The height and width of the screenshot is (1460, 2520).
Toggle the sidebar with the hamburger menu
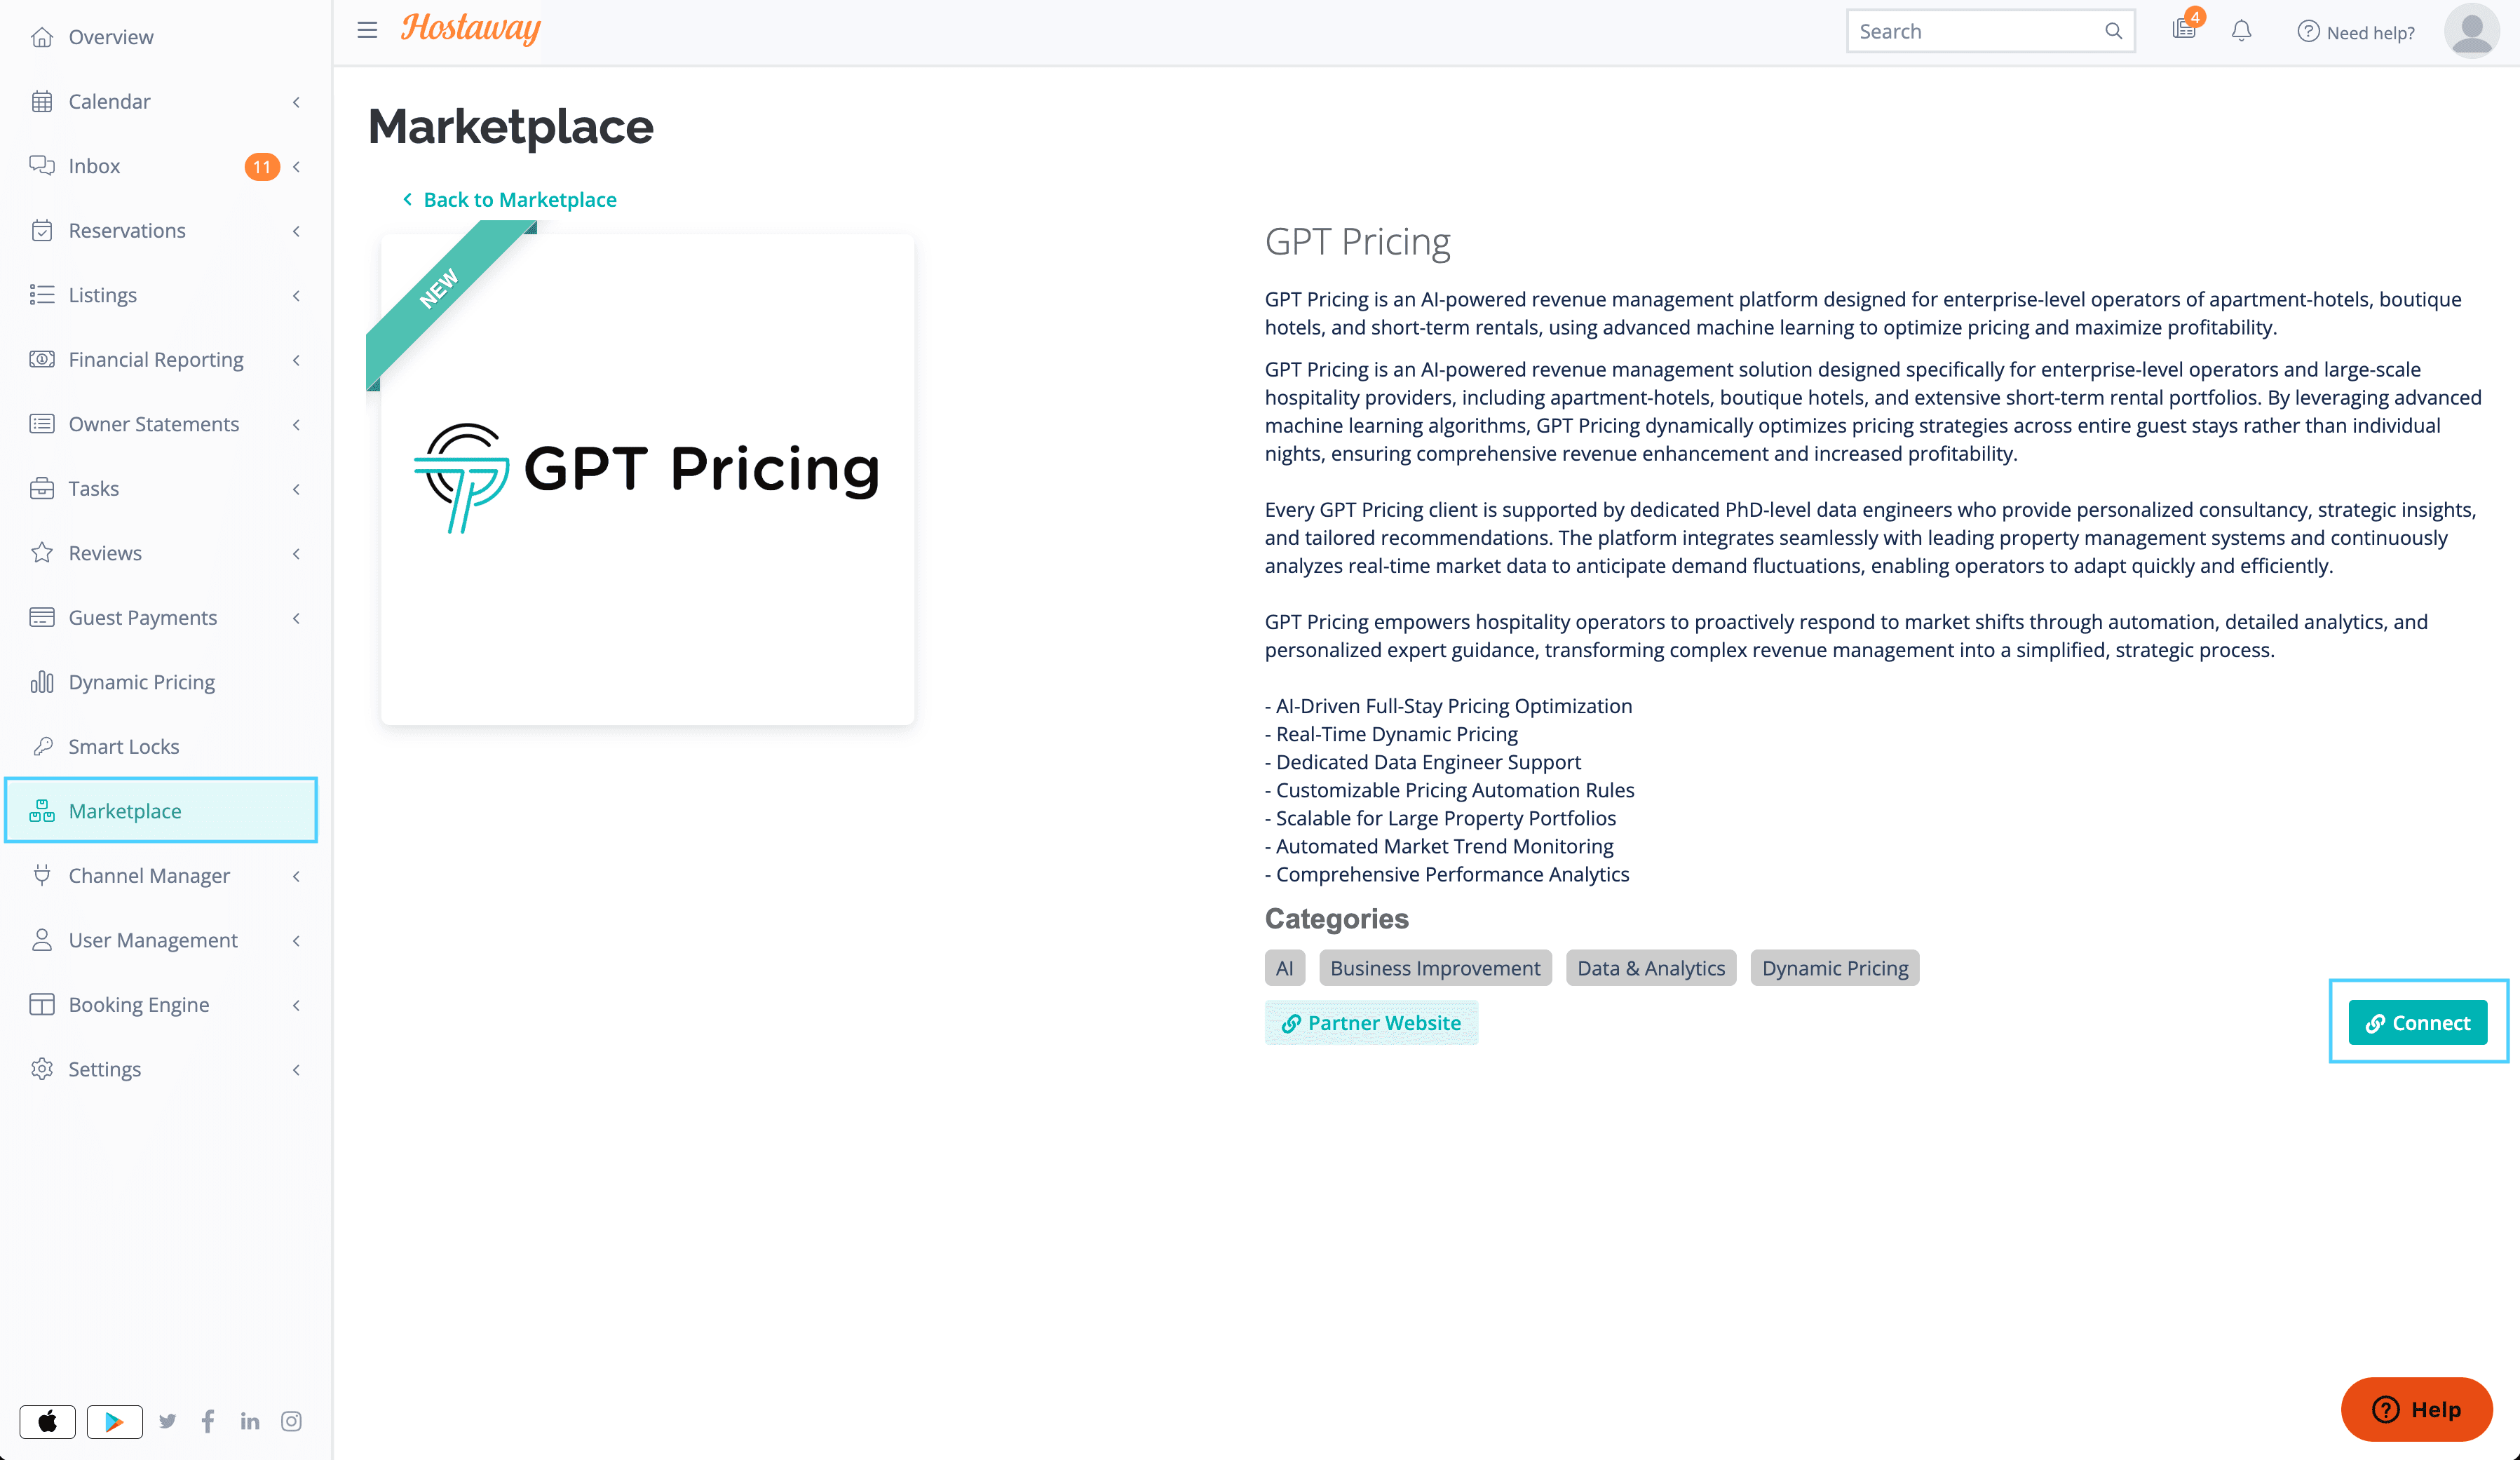367,30
